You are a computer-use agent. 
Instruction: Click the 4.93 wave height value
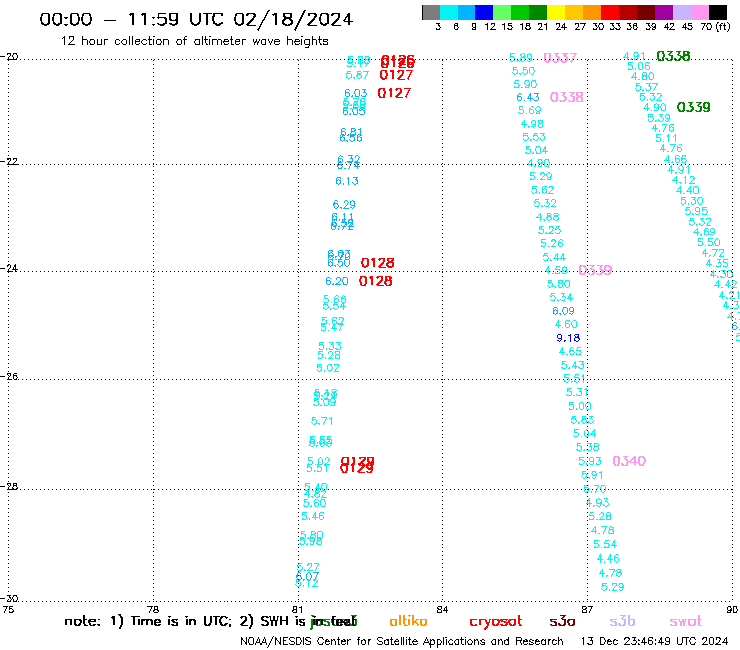pyautogui.click(x=597, y=503)
